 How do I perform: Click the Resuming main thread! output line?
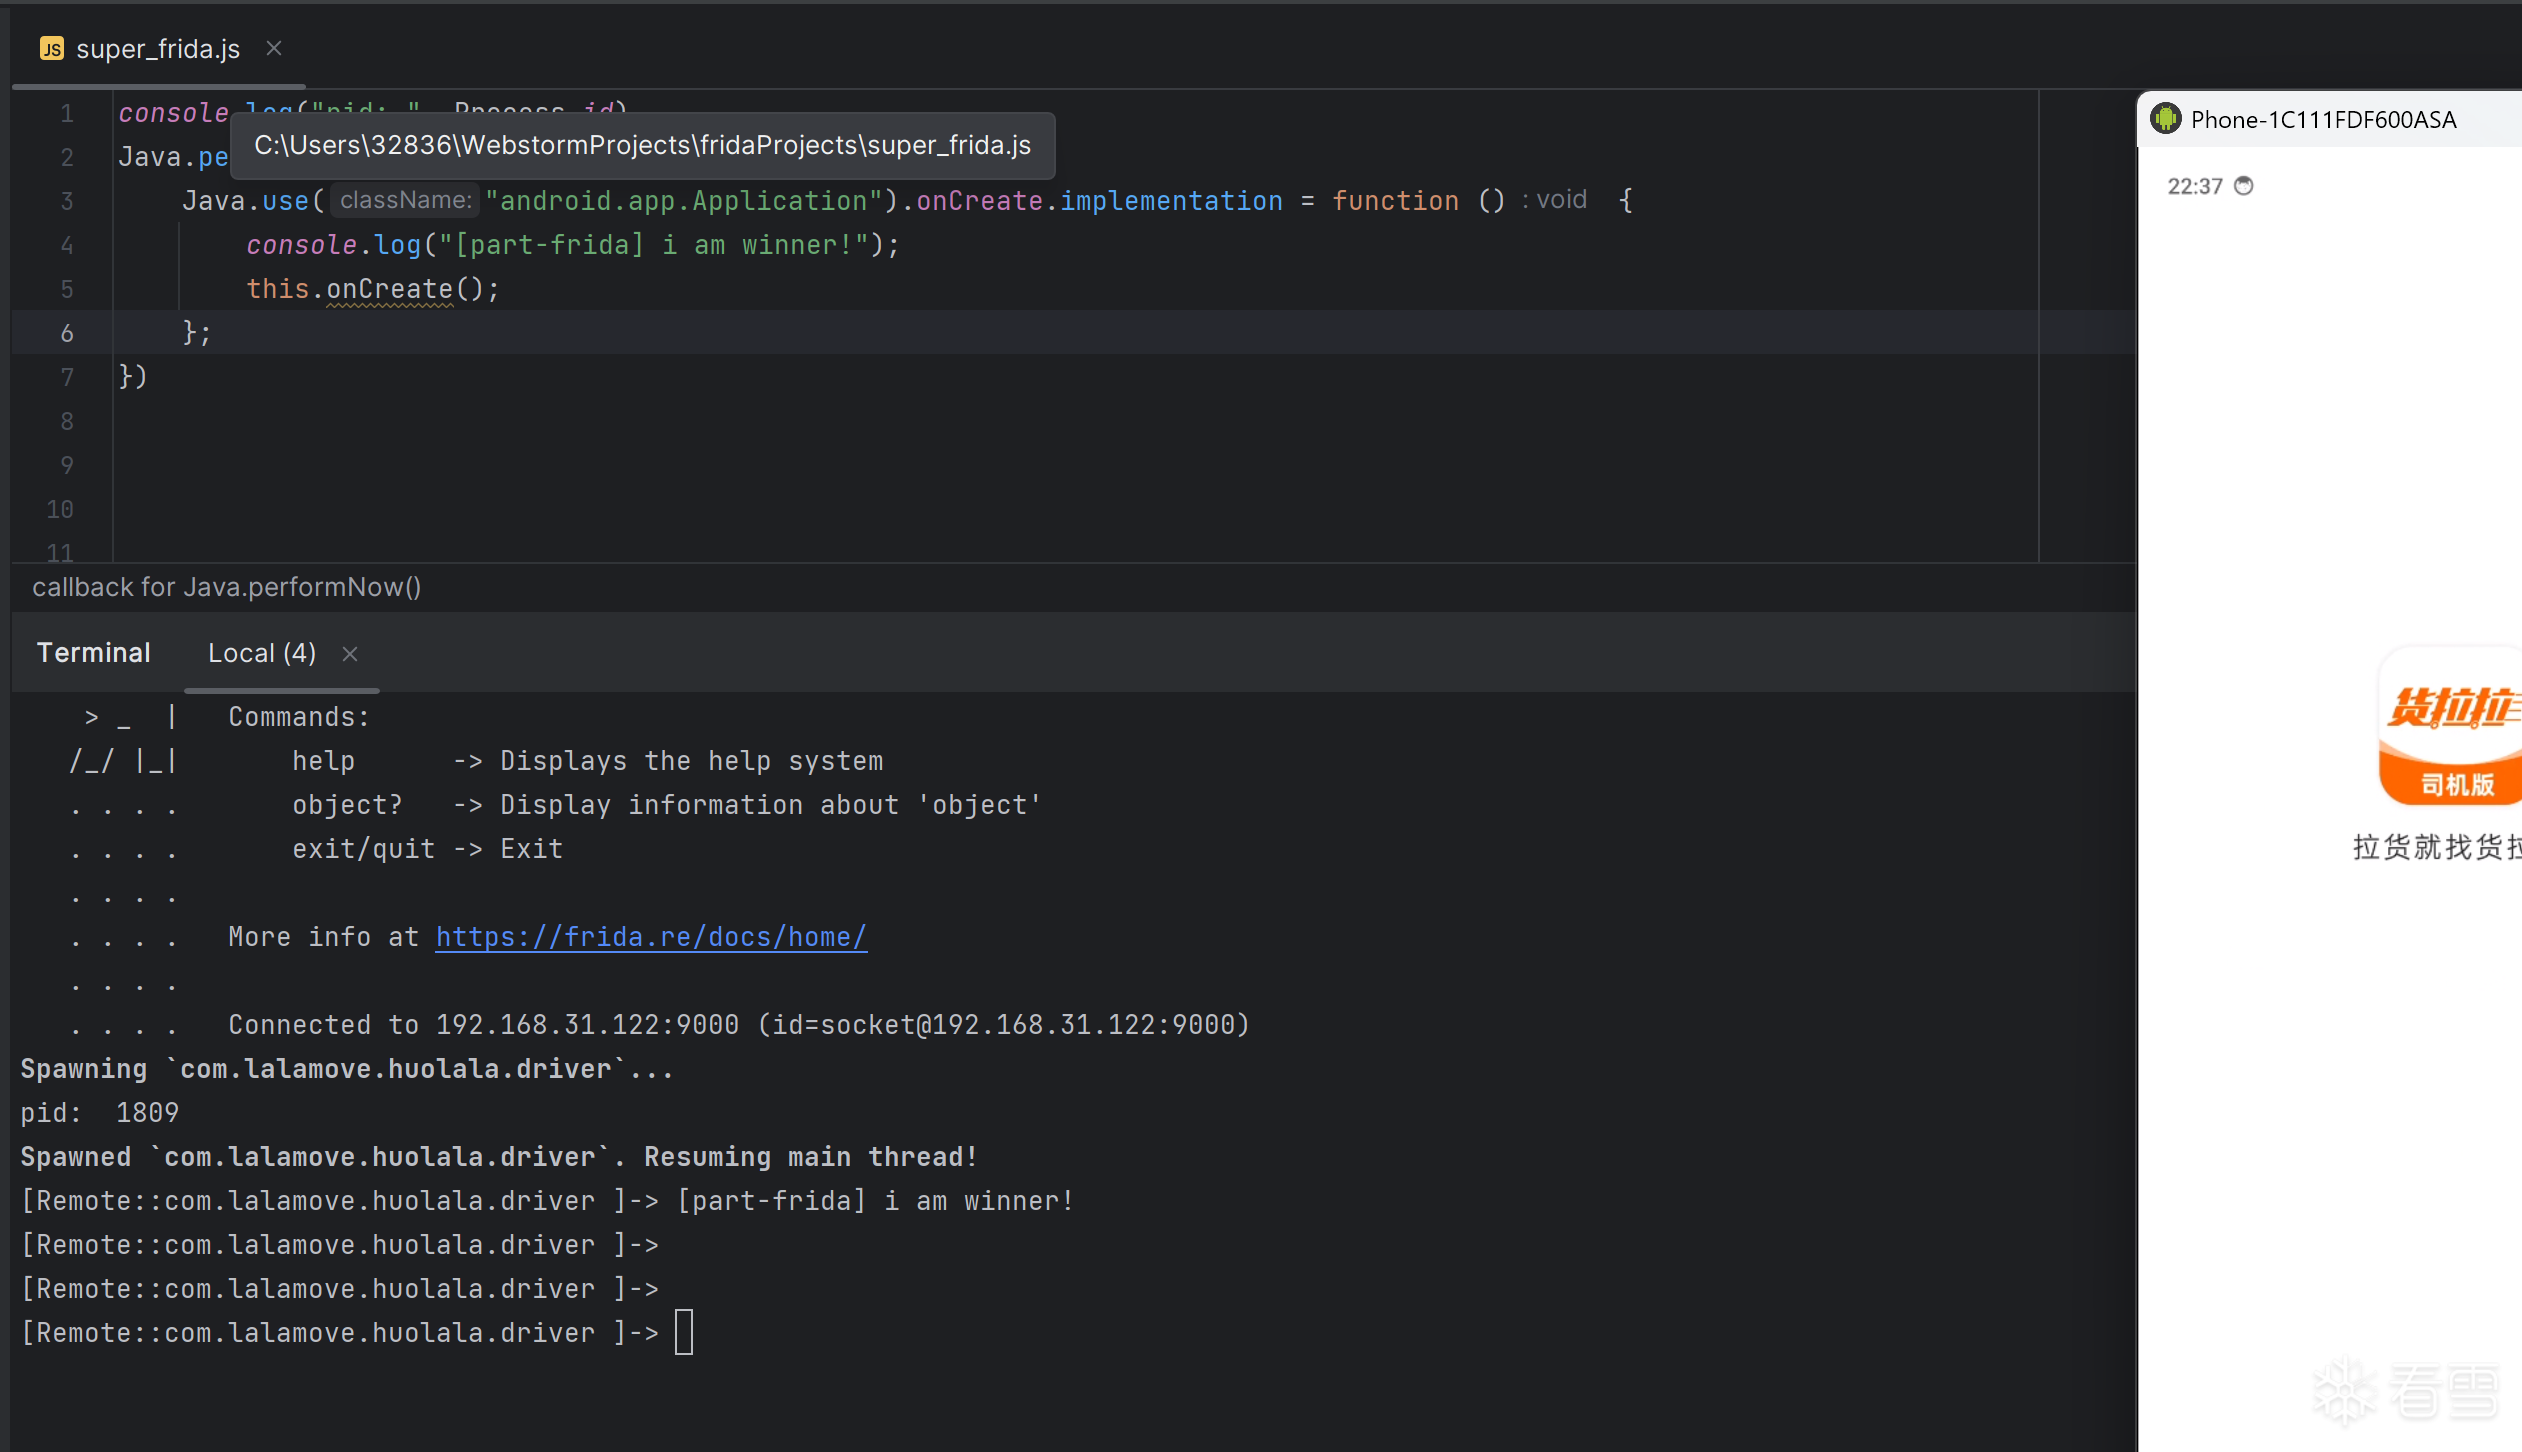[x=811, y=1156]
